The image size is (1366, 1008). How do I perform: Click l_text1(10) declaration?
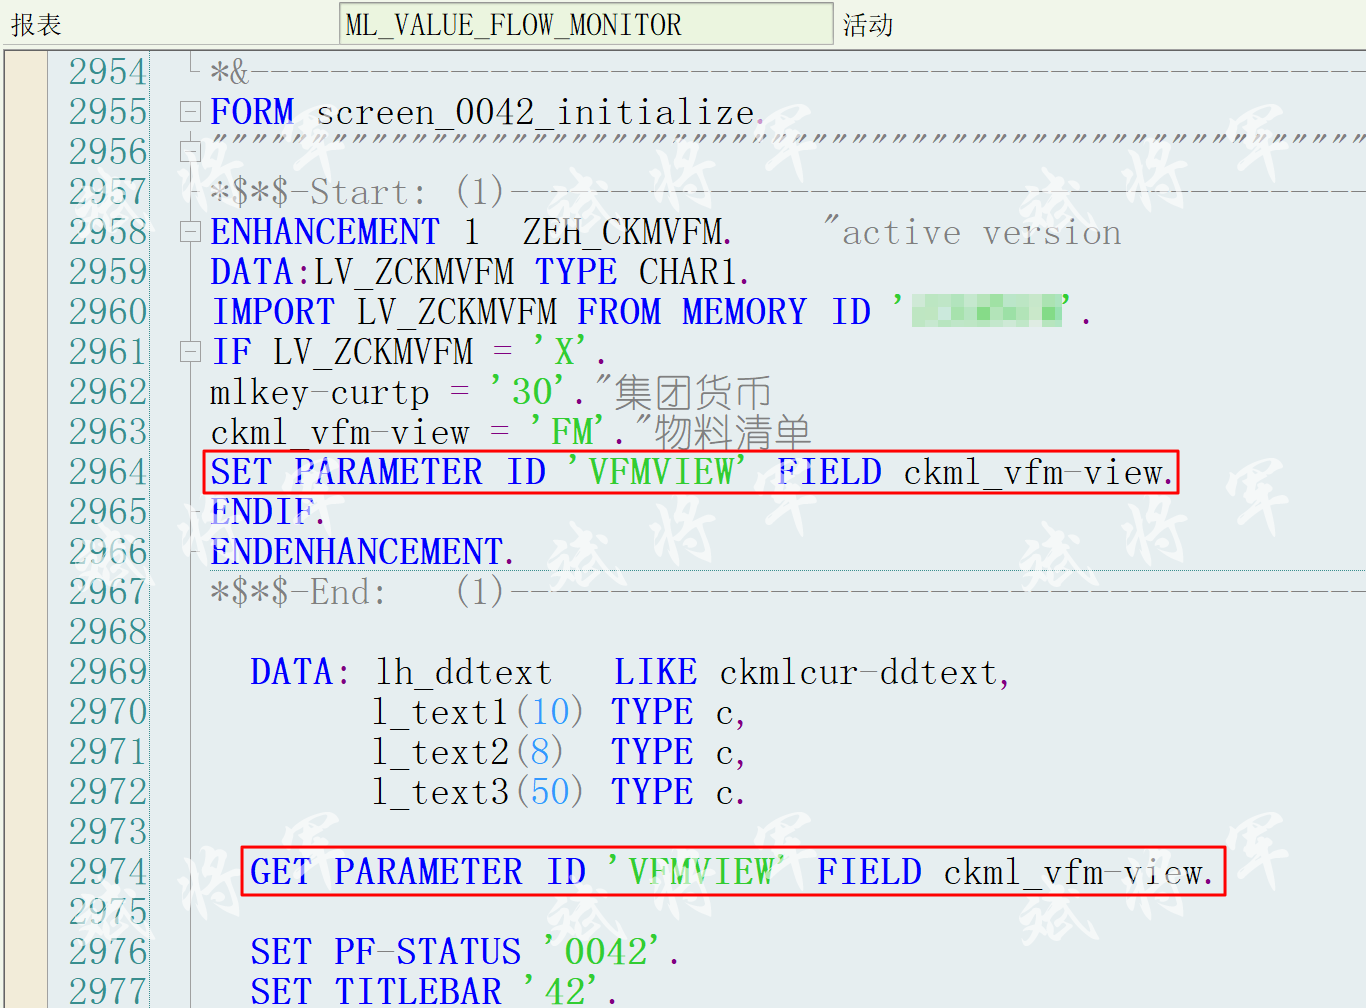point(478,712)
